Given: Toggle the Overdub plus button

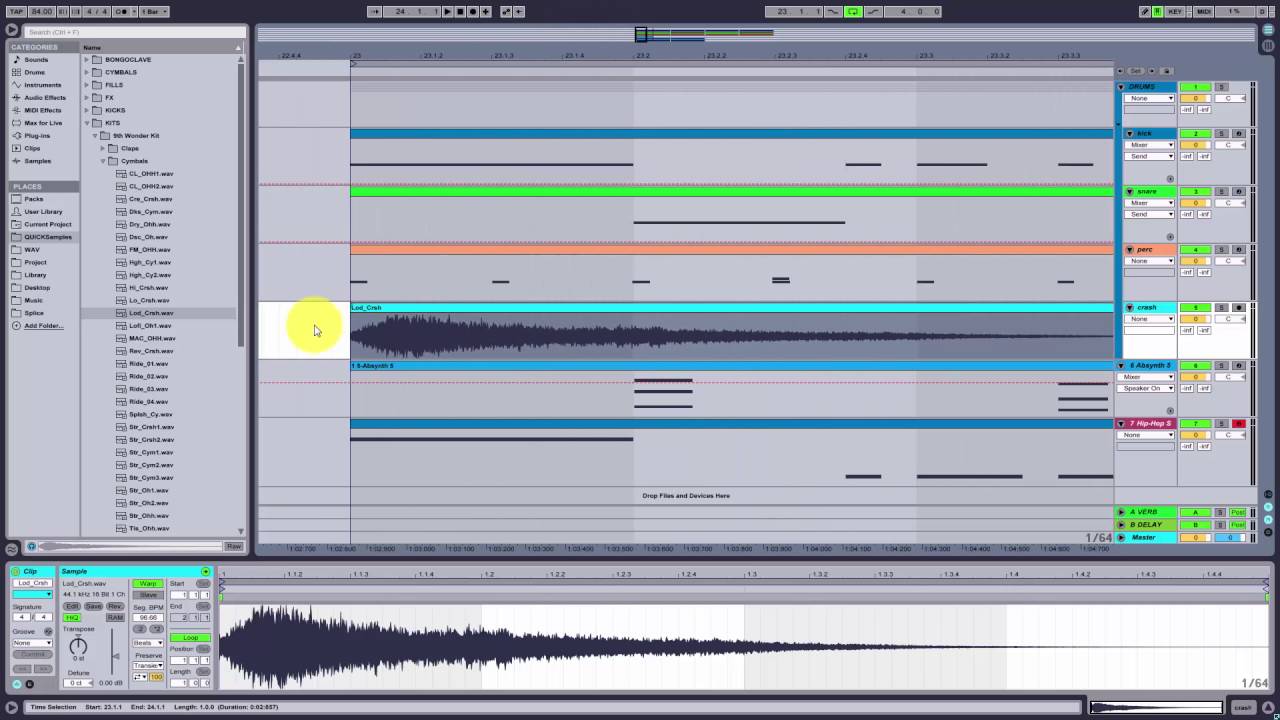Looking at the screenshot, I should pos(486,12).
